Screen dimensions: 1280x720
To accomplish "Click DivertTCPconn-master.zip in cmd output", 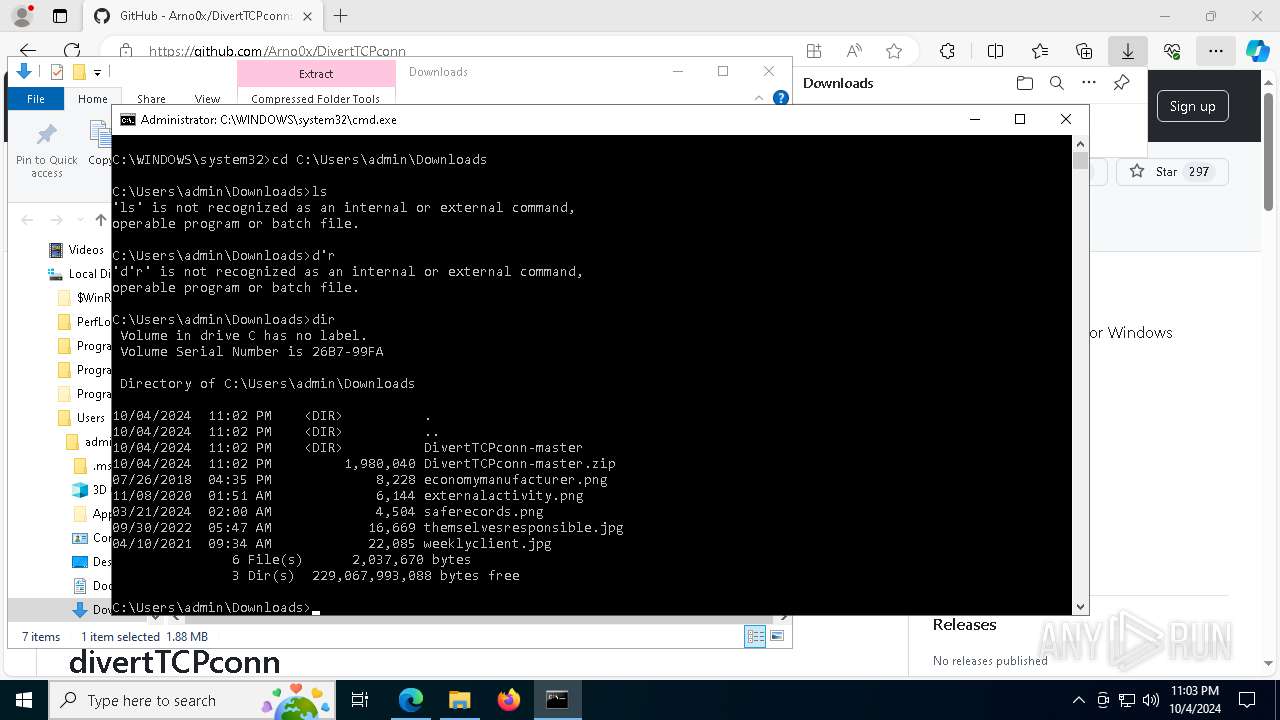I will pyautogui.click(x=519, y=464).
